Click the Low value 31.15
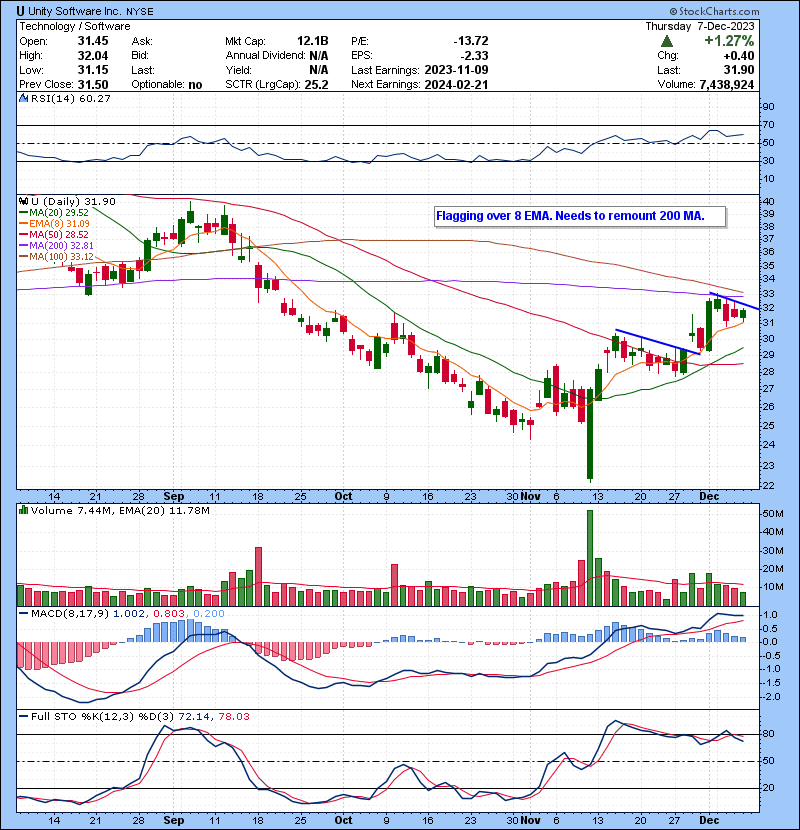The height and width of the screenshot is (830, 800). tap(93, 70)
